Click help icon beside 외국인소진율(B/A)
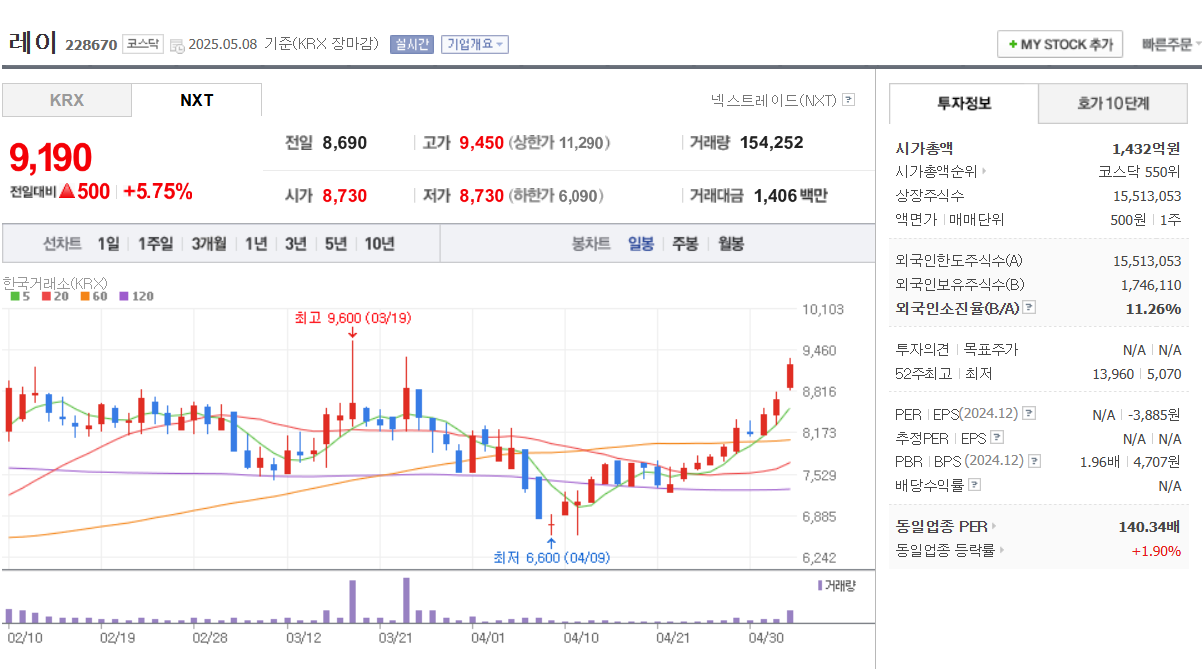Viewport: 1202px width, 669px height. [1029, 308]
